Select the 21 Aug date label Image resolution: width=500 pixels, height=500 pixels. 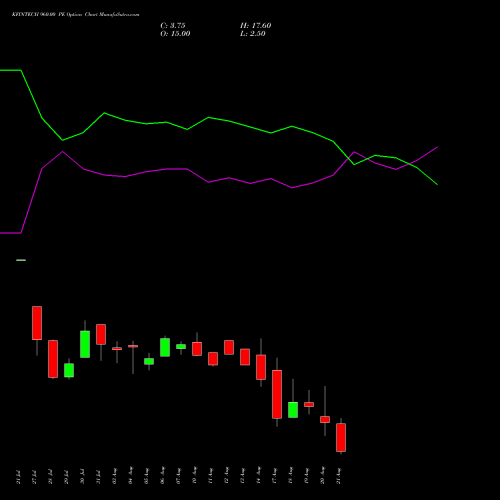338,476
